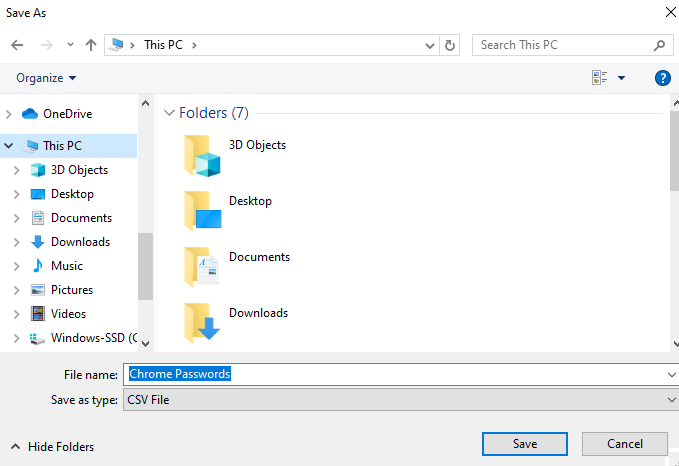Screen dimensions: 679x466
Task: Select OneDrive in the navigation pane
Action: pyautogui.click(x=68, y=114)
